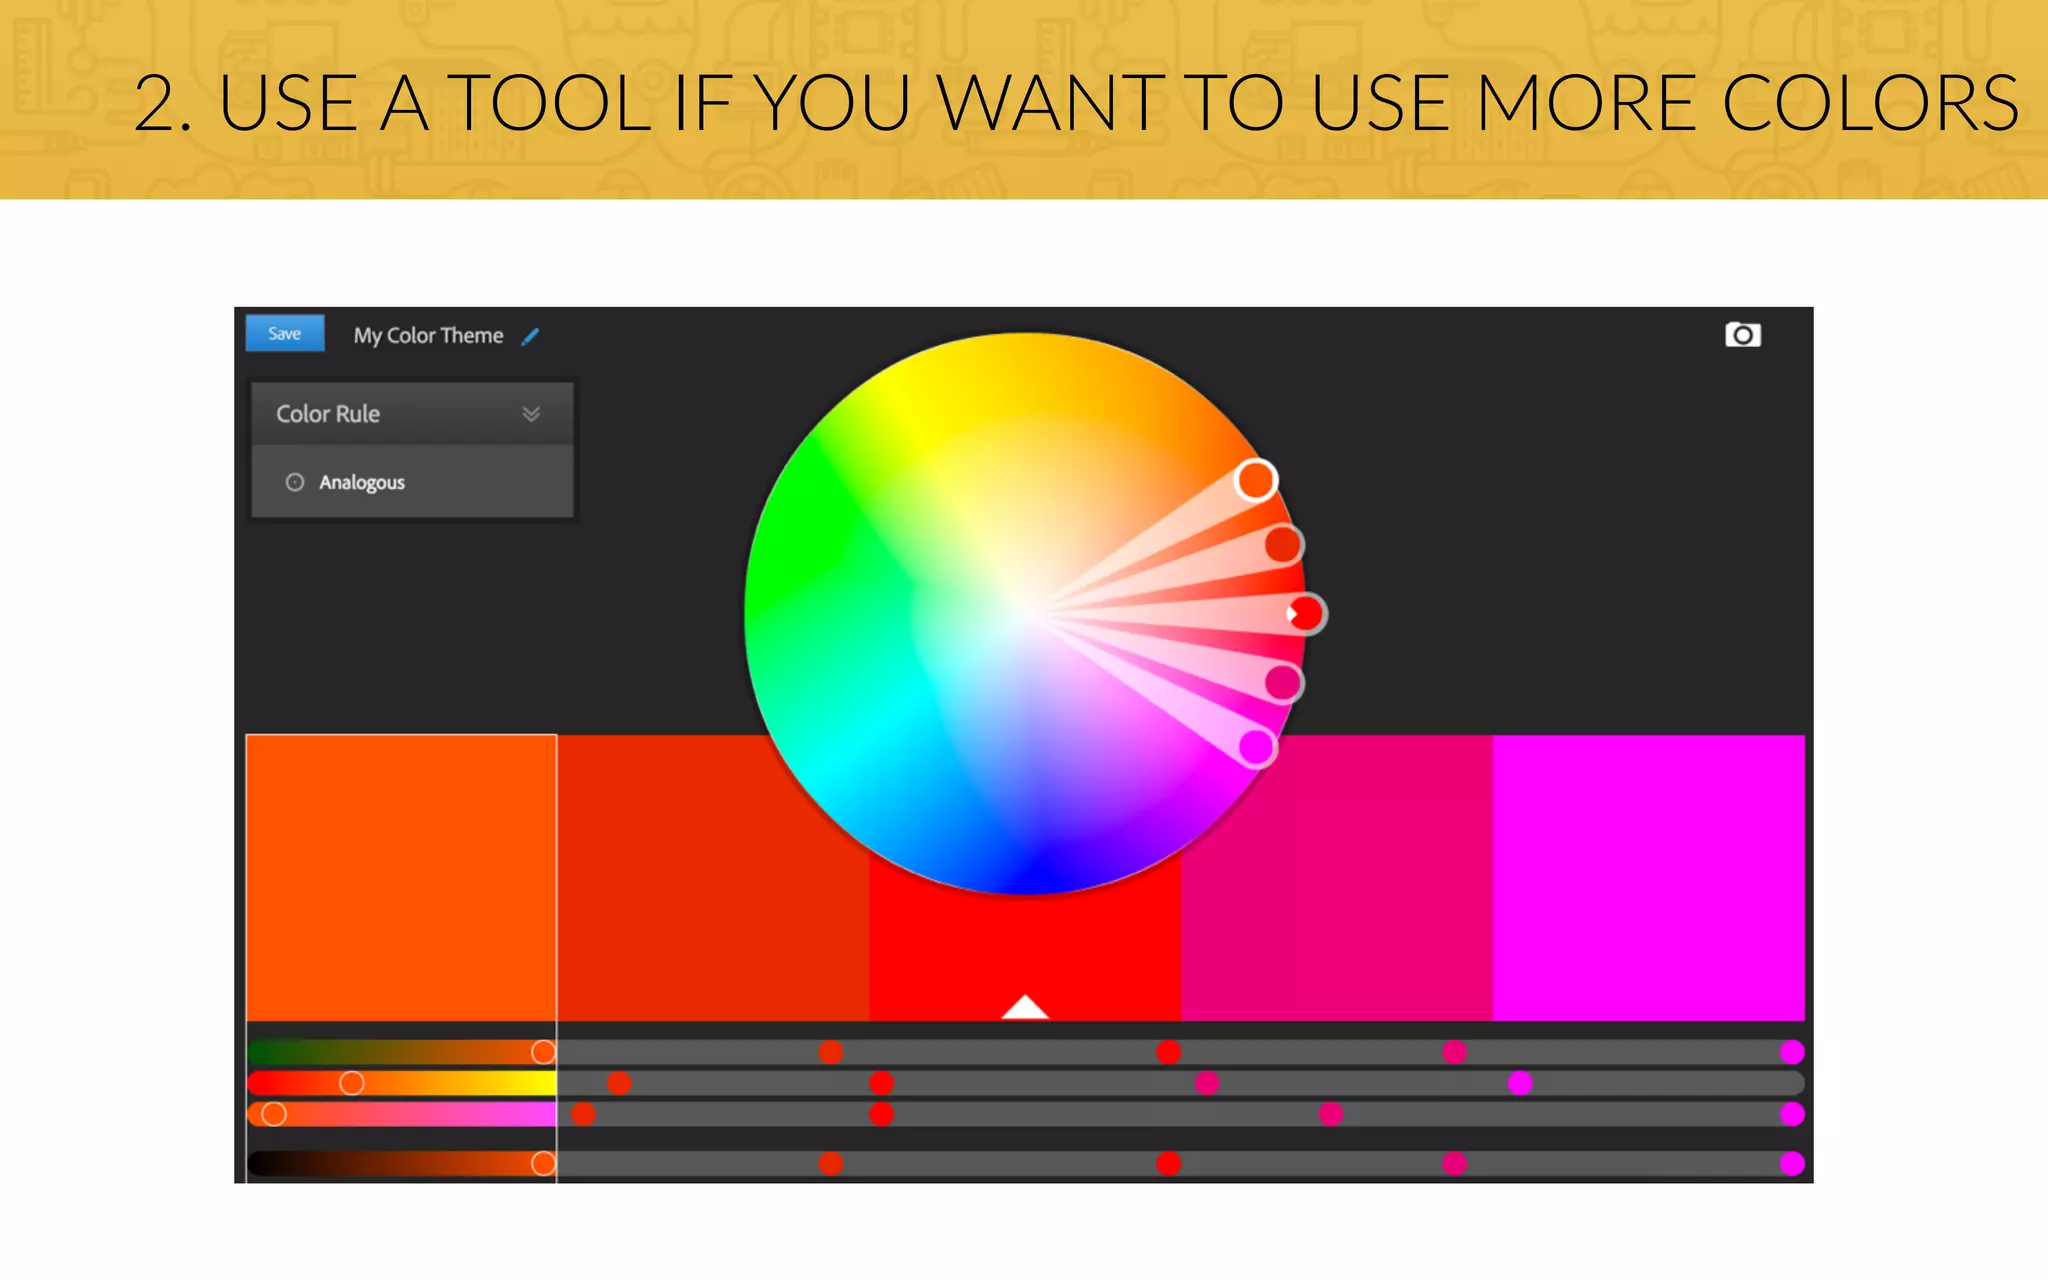Click the magenta dot on the bottom slider row
This screenshot has height=1280, width=2048.
[1792, 1163]
